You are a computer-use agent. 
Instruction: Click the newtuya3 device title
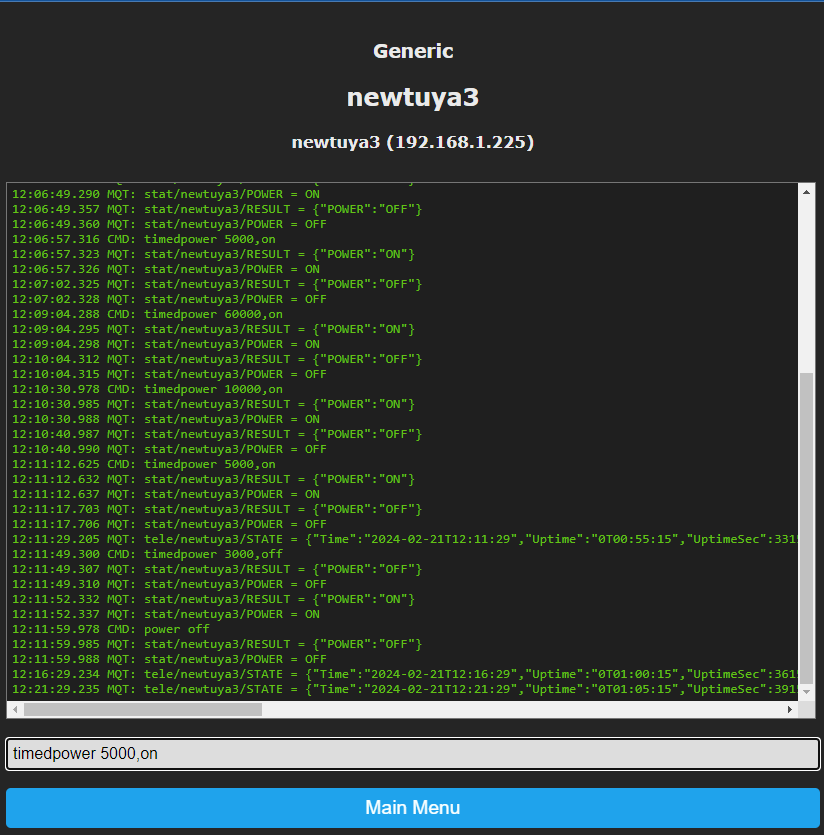point(412,97)
